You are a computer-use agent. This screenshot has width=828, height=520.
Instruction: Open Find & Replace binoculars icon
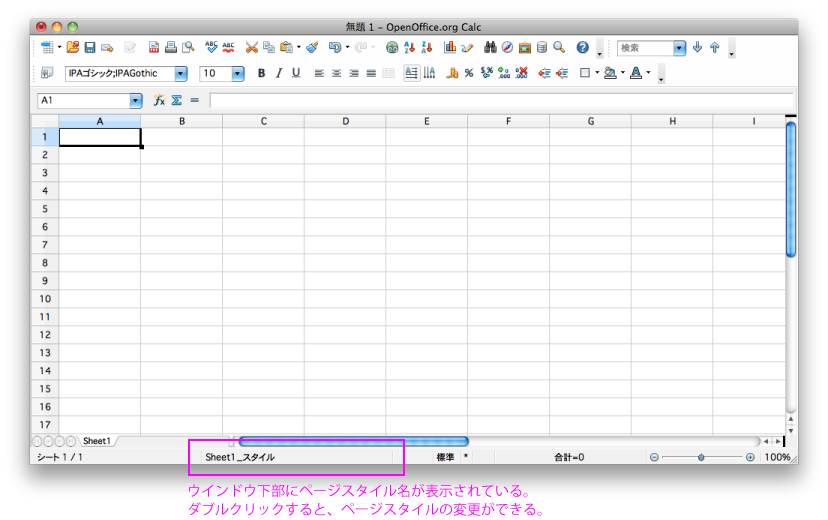(490, 48)
